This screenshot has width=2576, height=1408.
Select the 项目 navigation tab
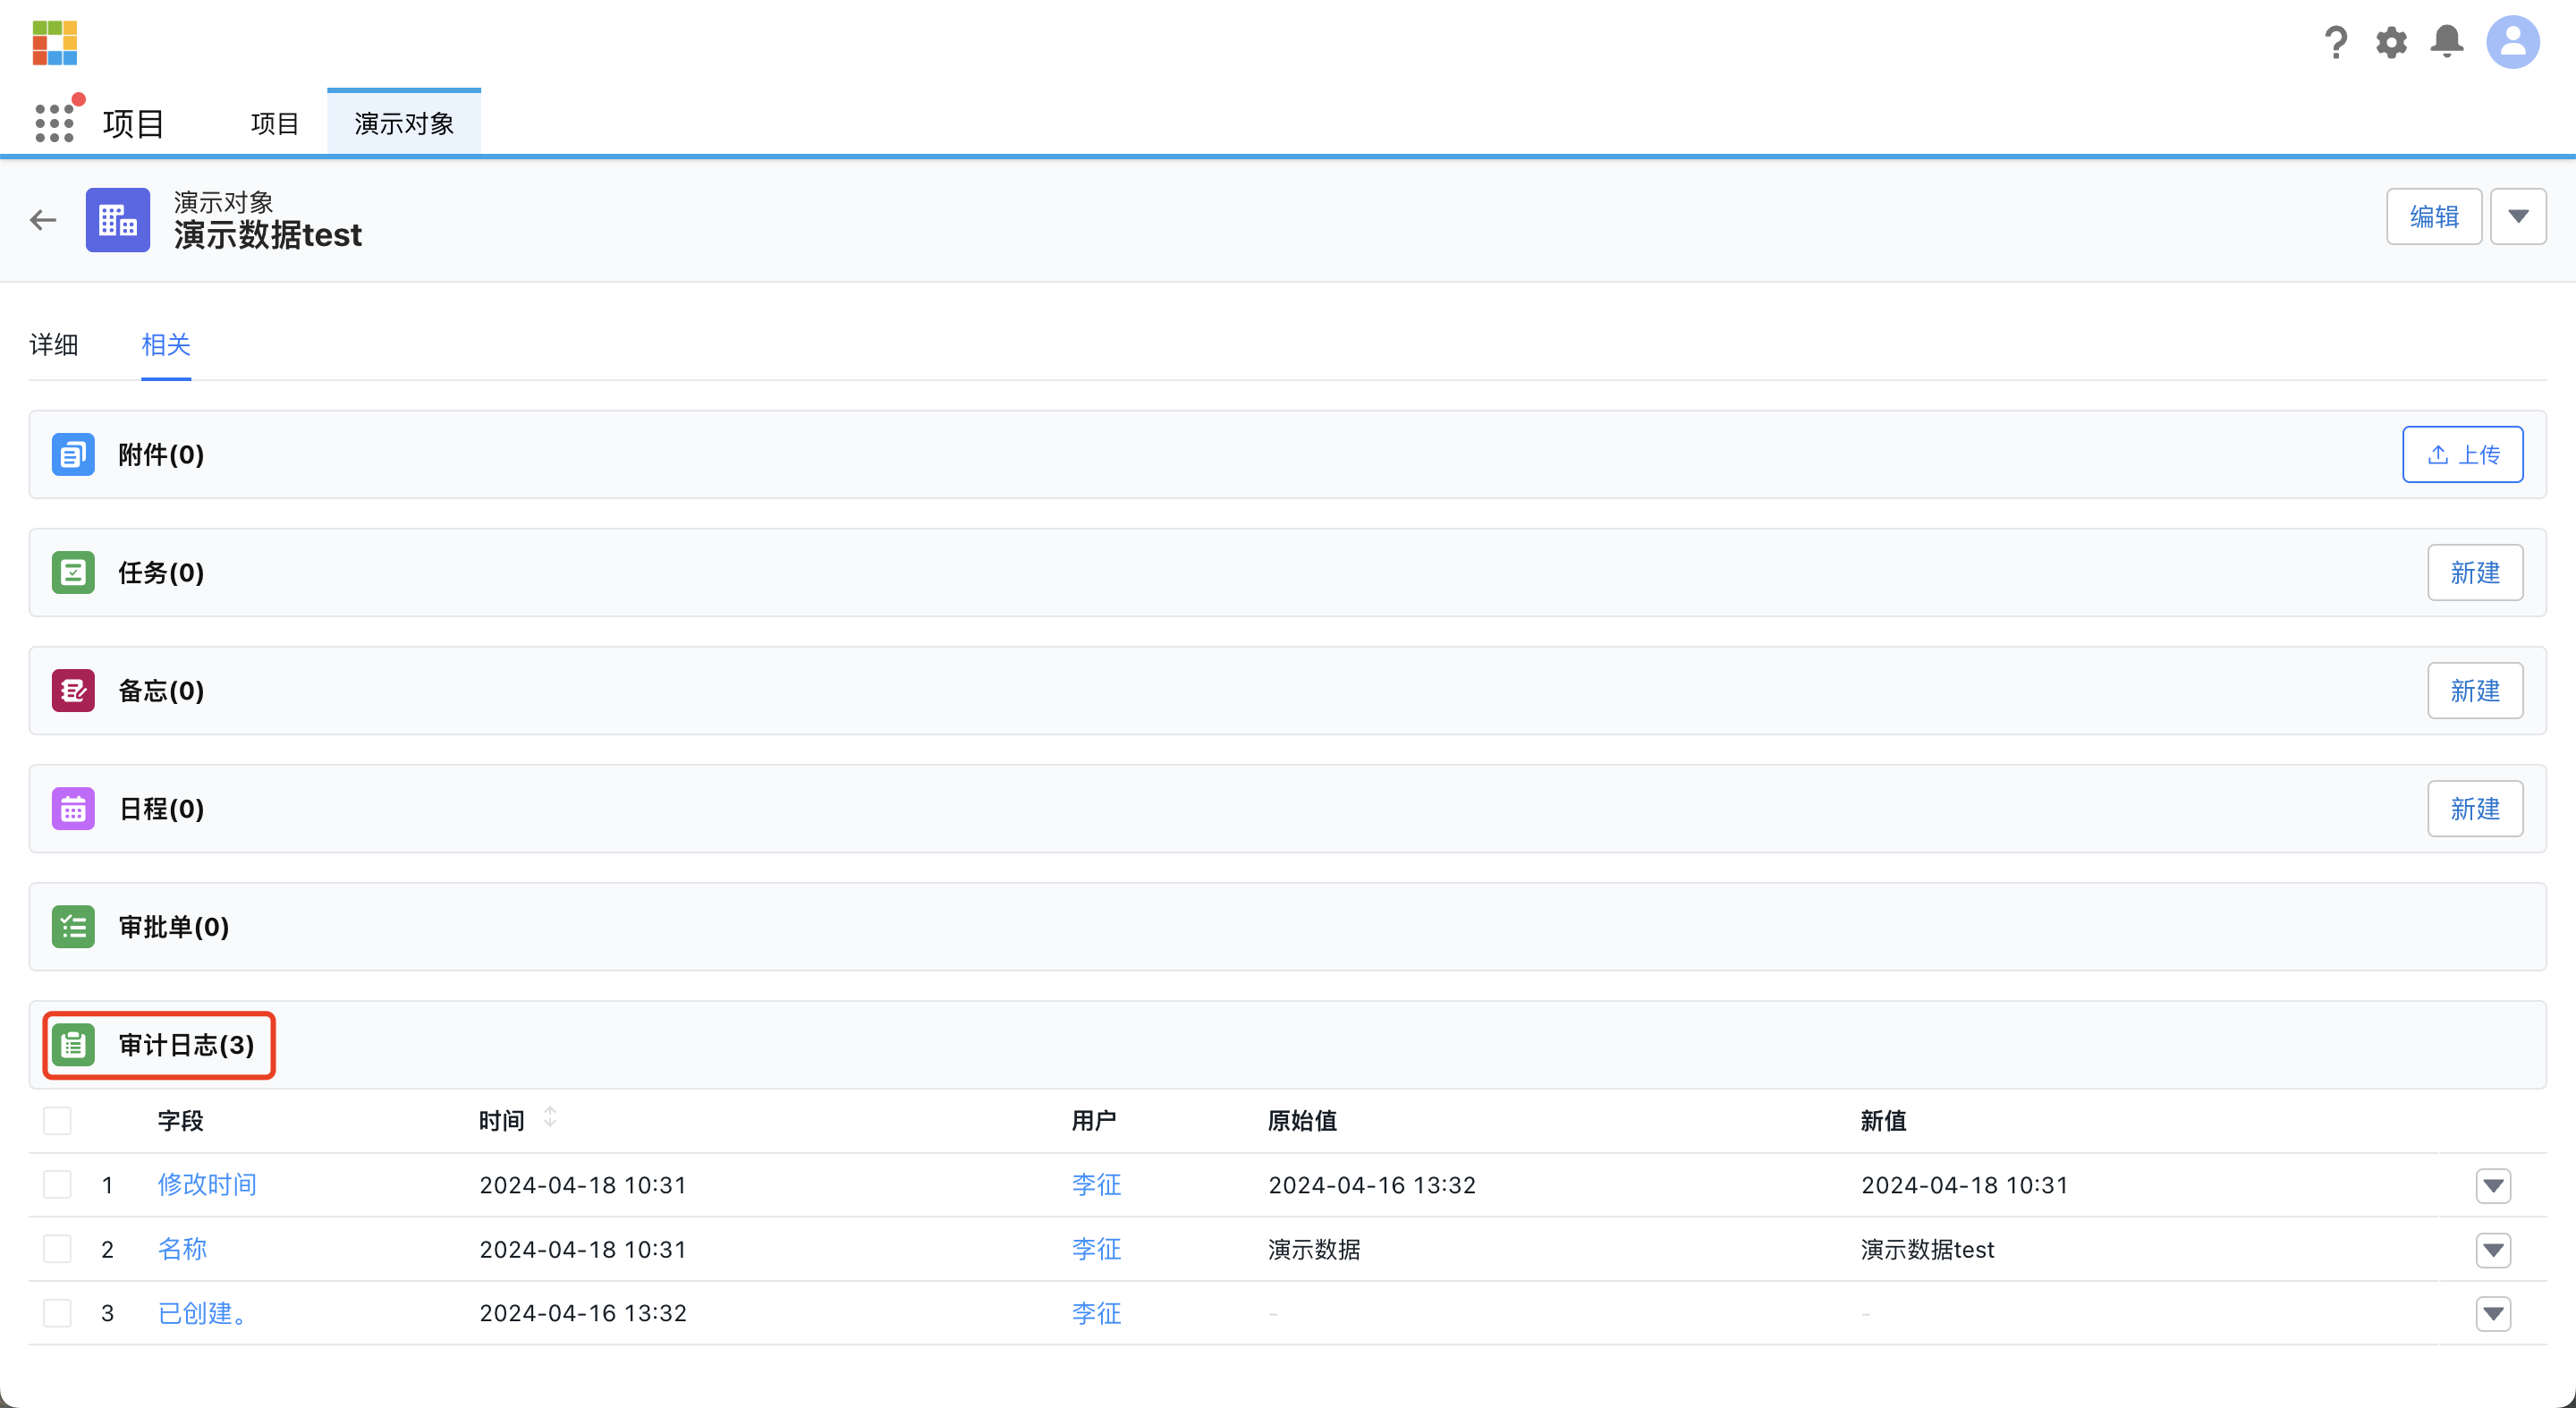coord(274,123)
